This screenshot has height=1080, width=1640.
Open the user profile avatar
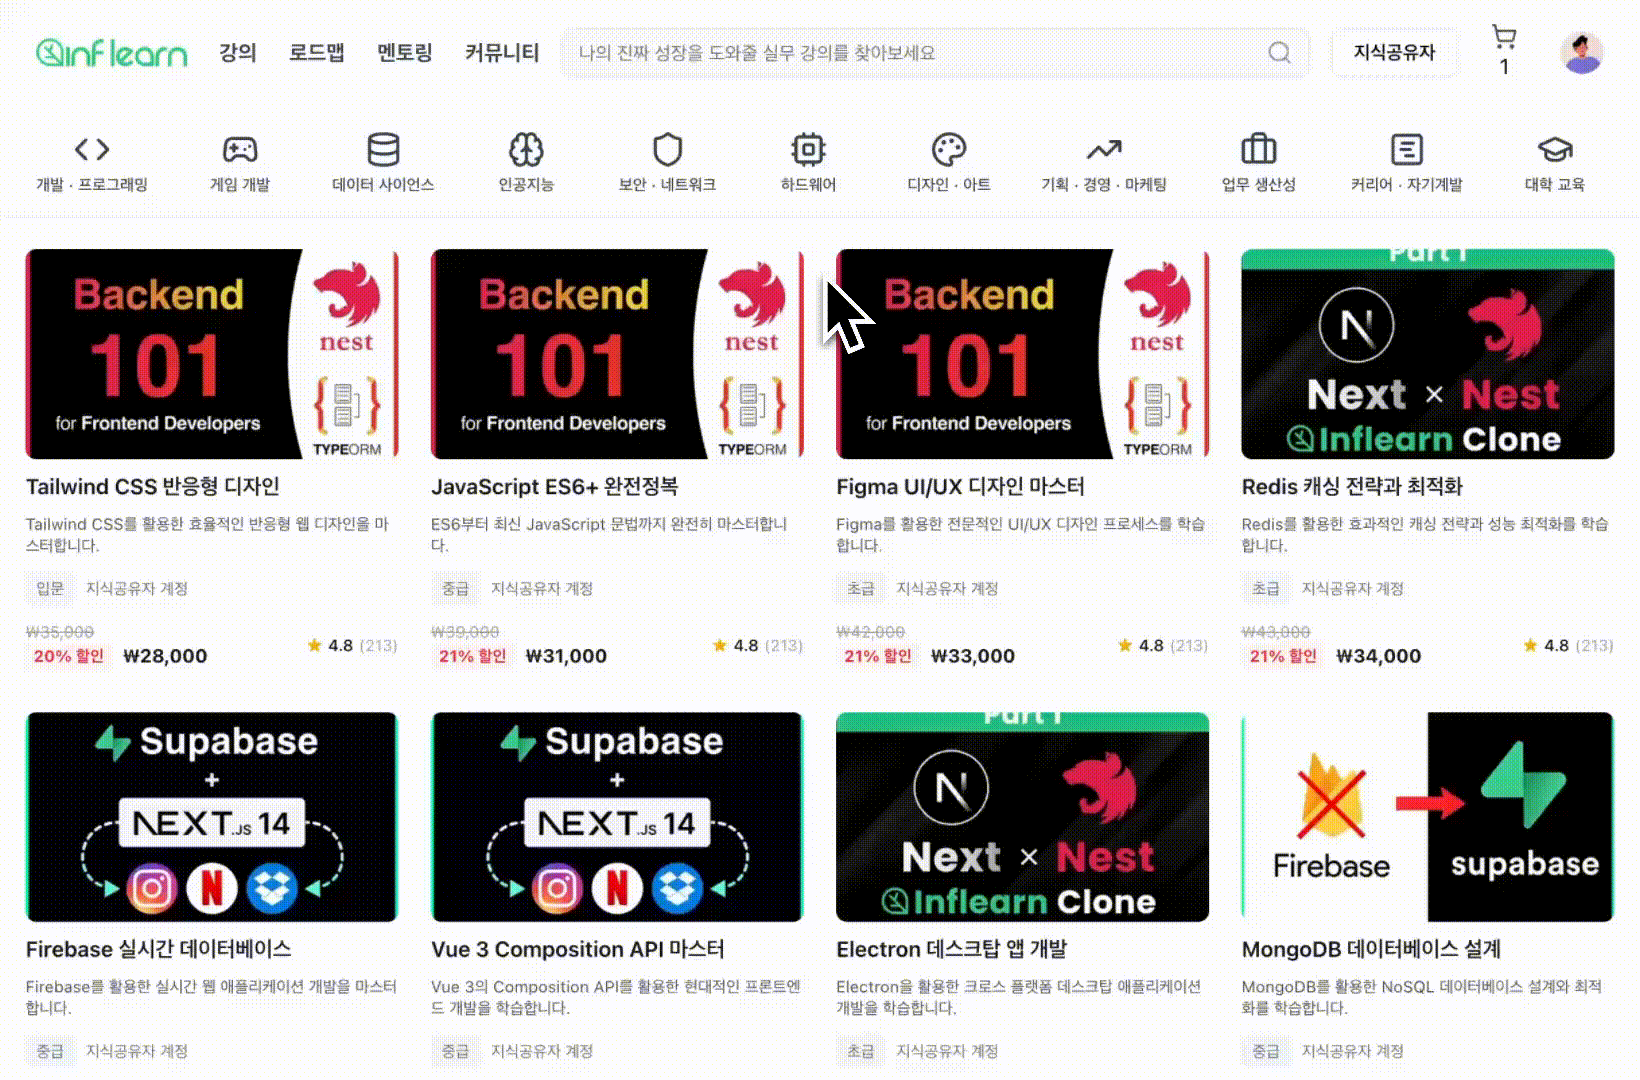coord(1582,53)
